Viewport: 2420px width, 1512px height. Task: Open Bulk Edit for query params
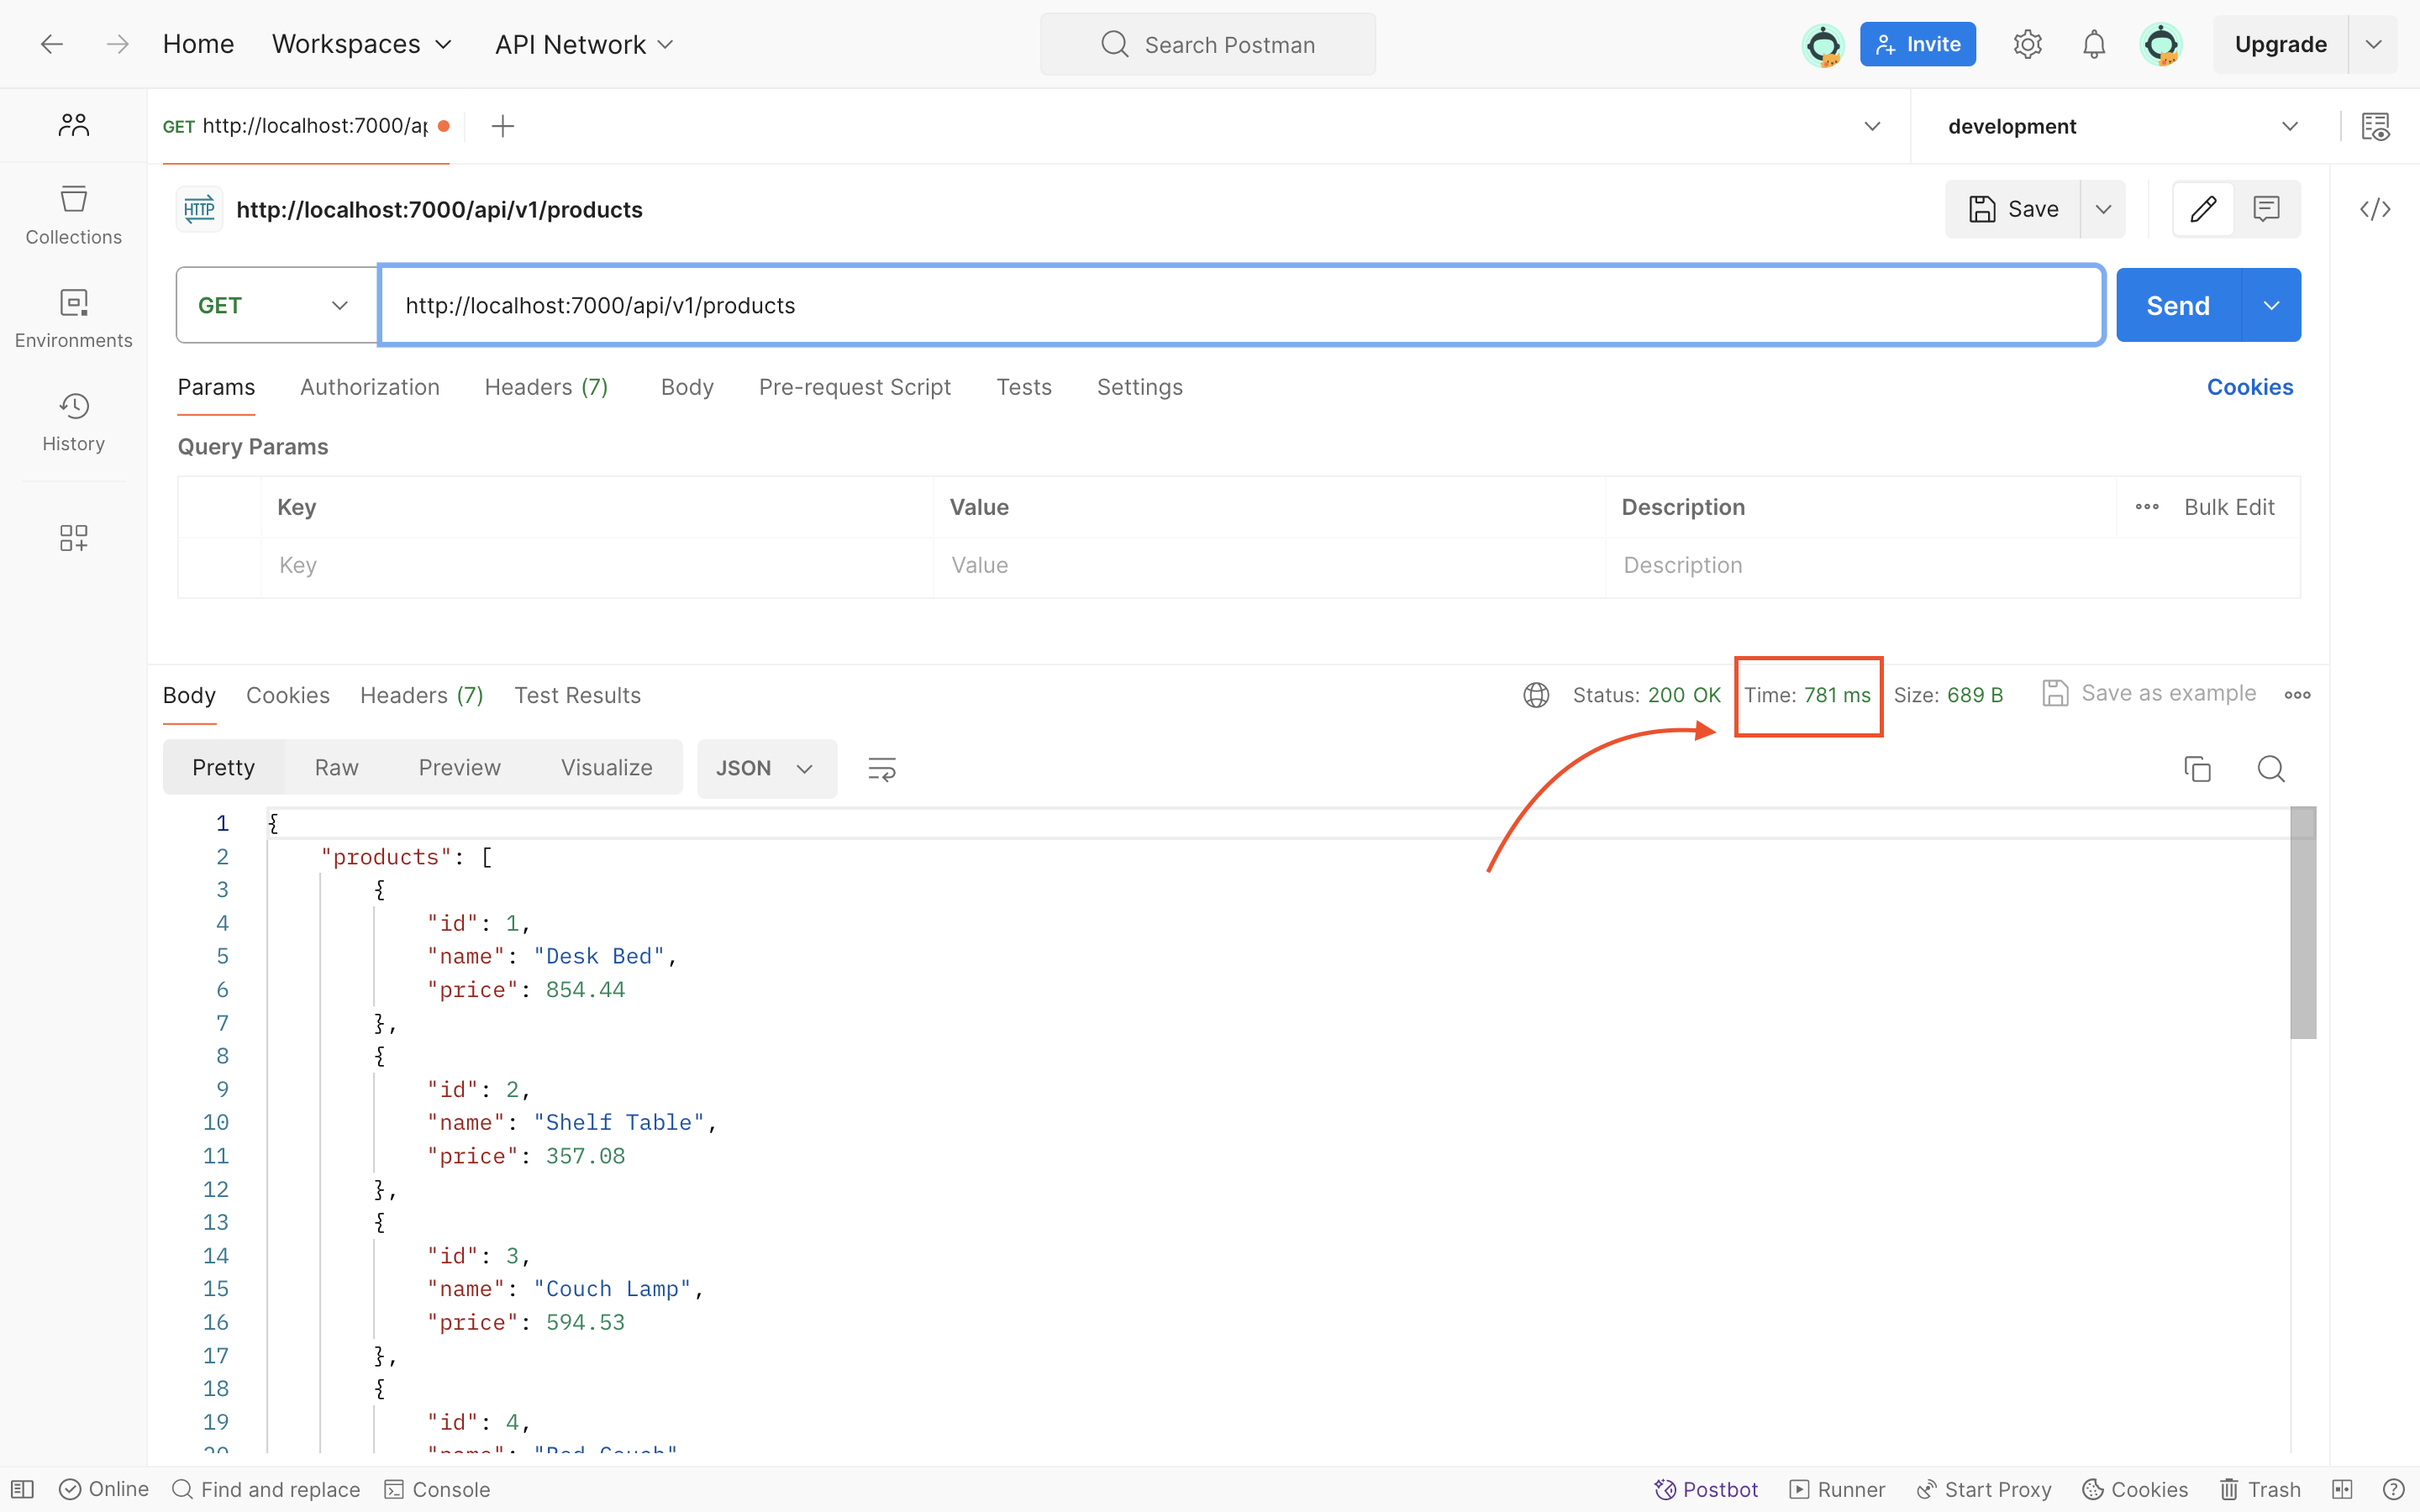[x=2228, y=507]
